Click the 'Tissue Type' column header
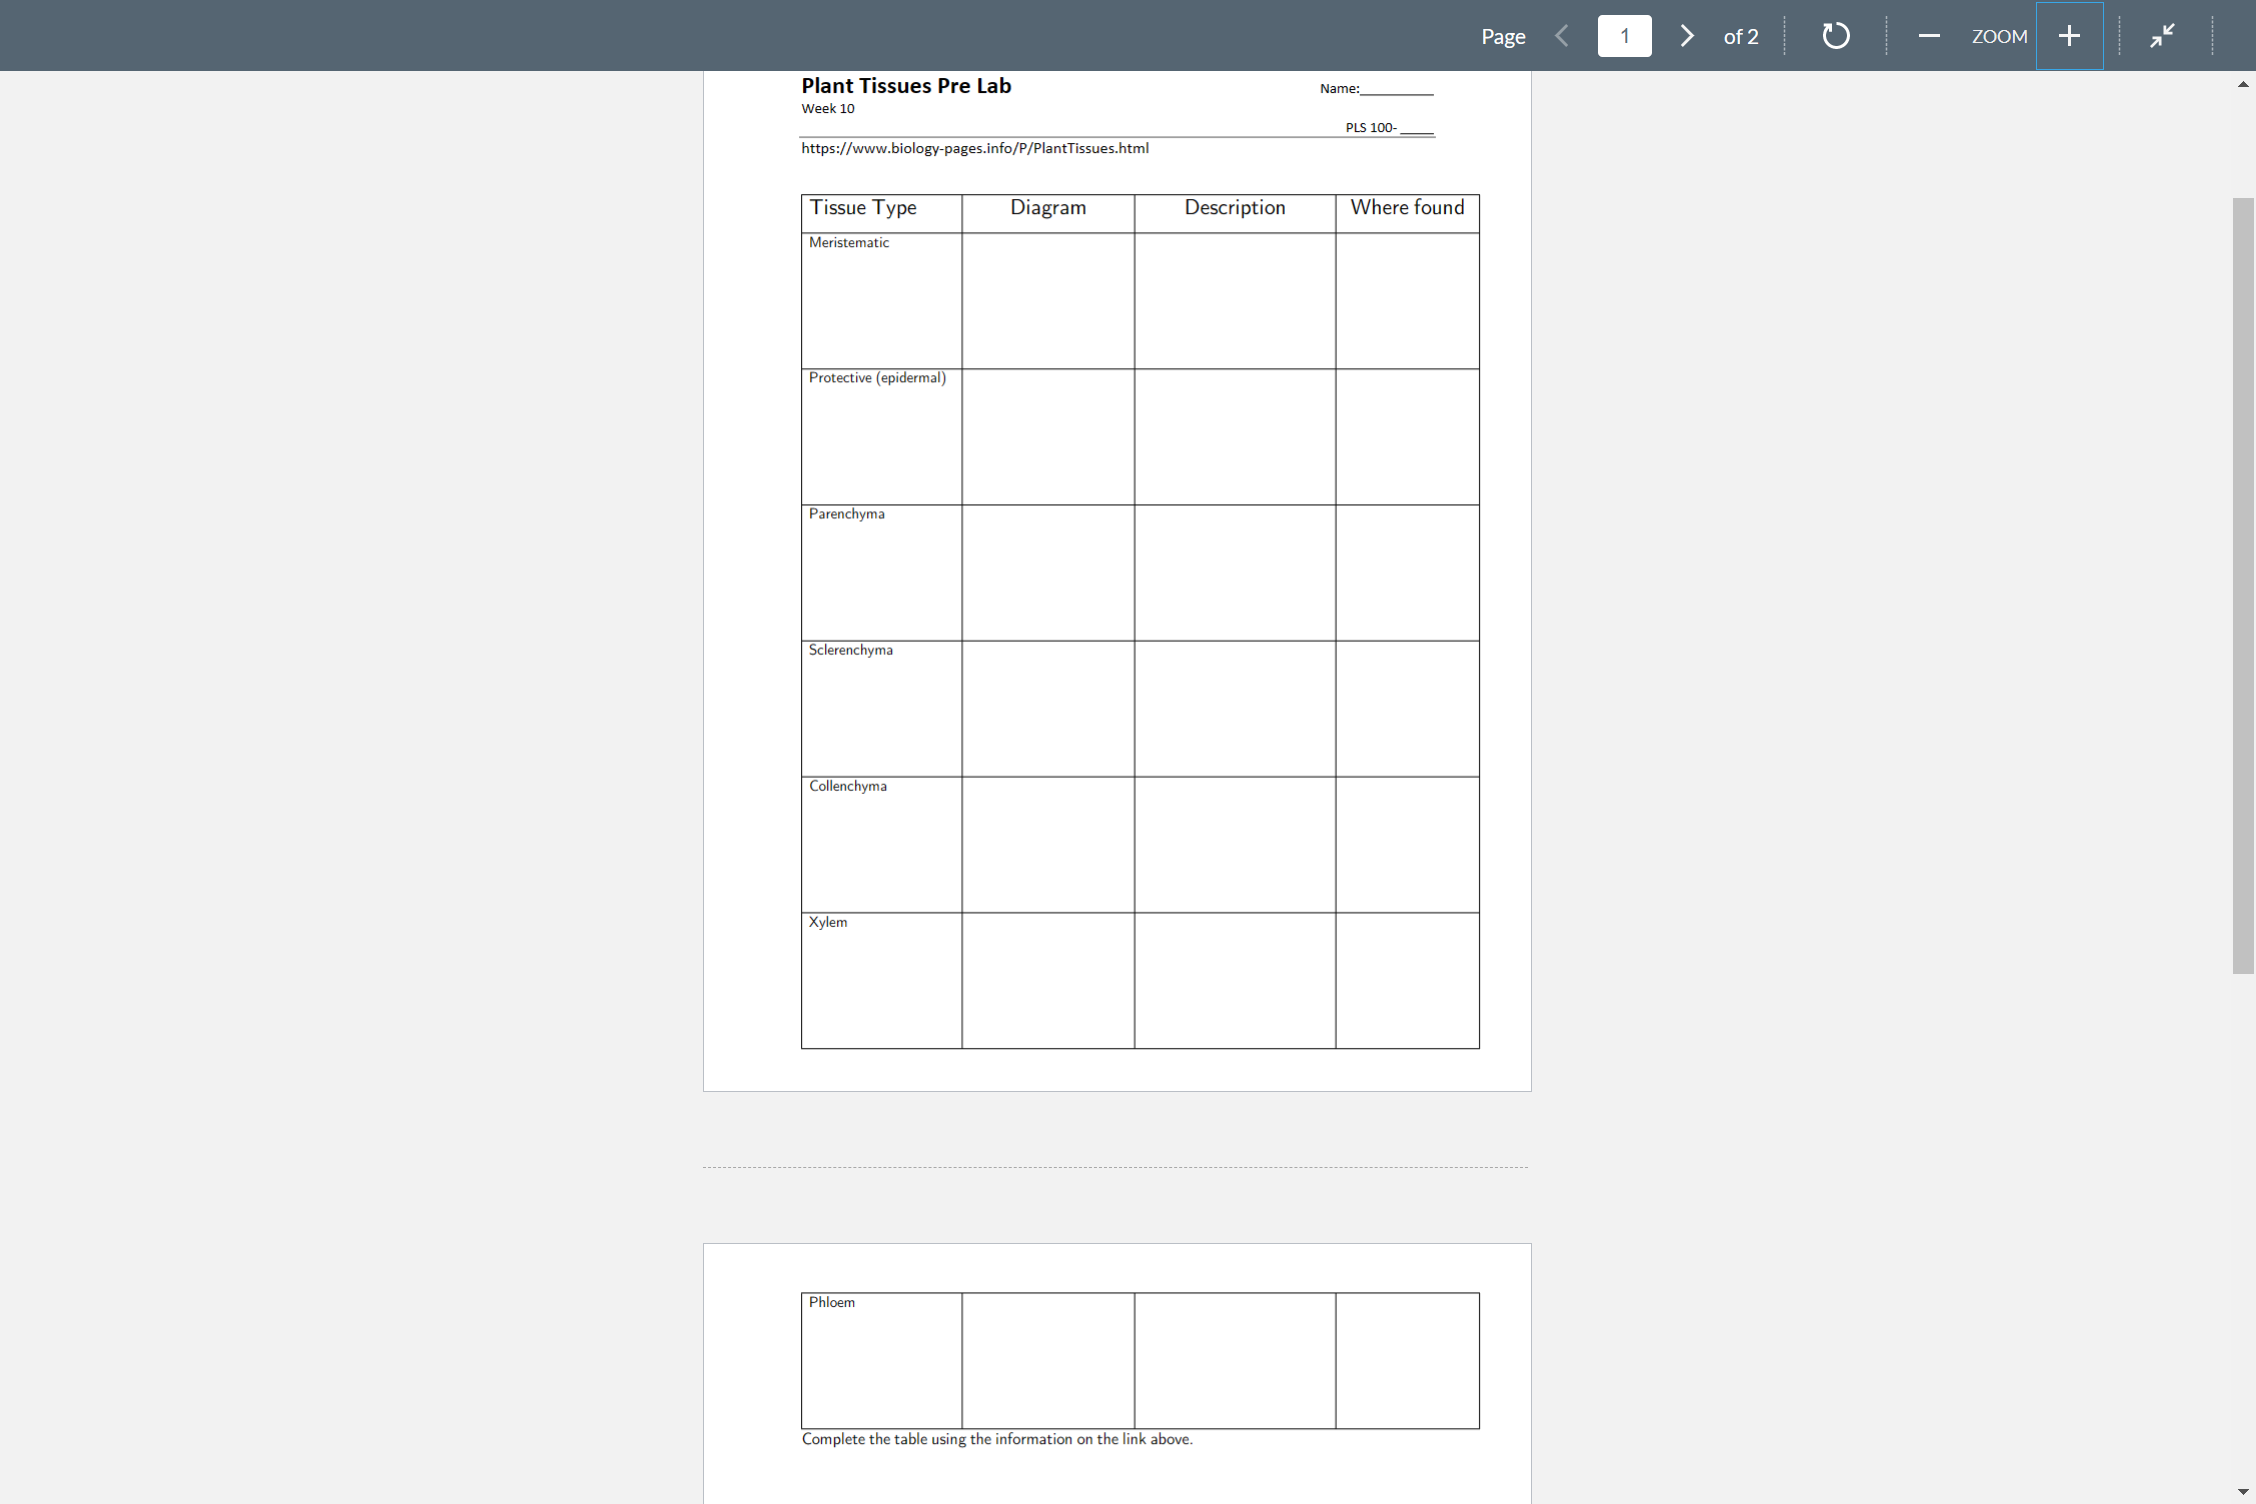Screen dimensions: 2256x1504 [x=863, y=208]
